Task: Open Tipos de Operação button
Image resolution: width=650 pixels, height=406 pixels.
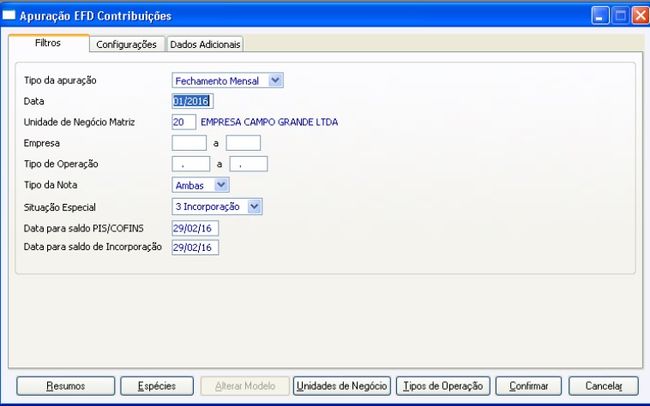Action: 443,386
